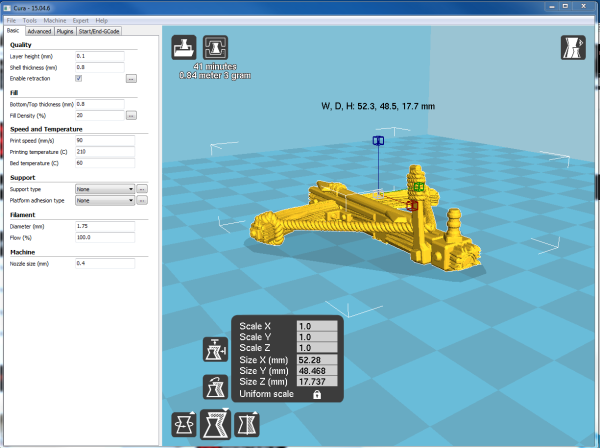Open the Platform adhesion type dropdown

tap(104, 200)
